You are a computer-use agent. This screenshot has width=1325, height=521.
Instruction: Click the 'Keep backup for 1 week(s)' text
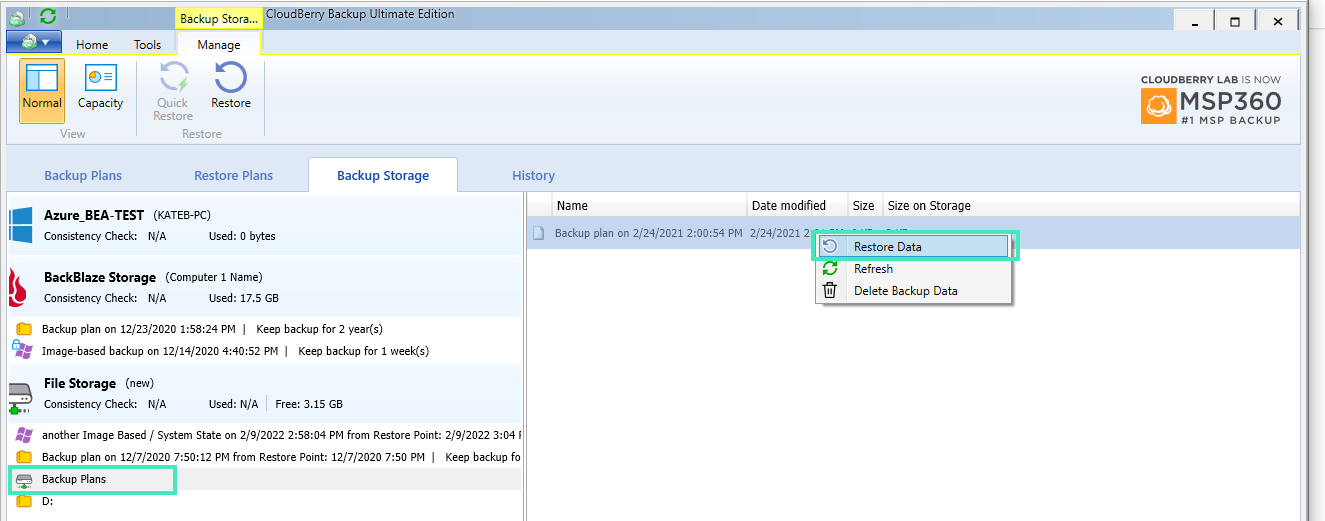pos(364,351)
